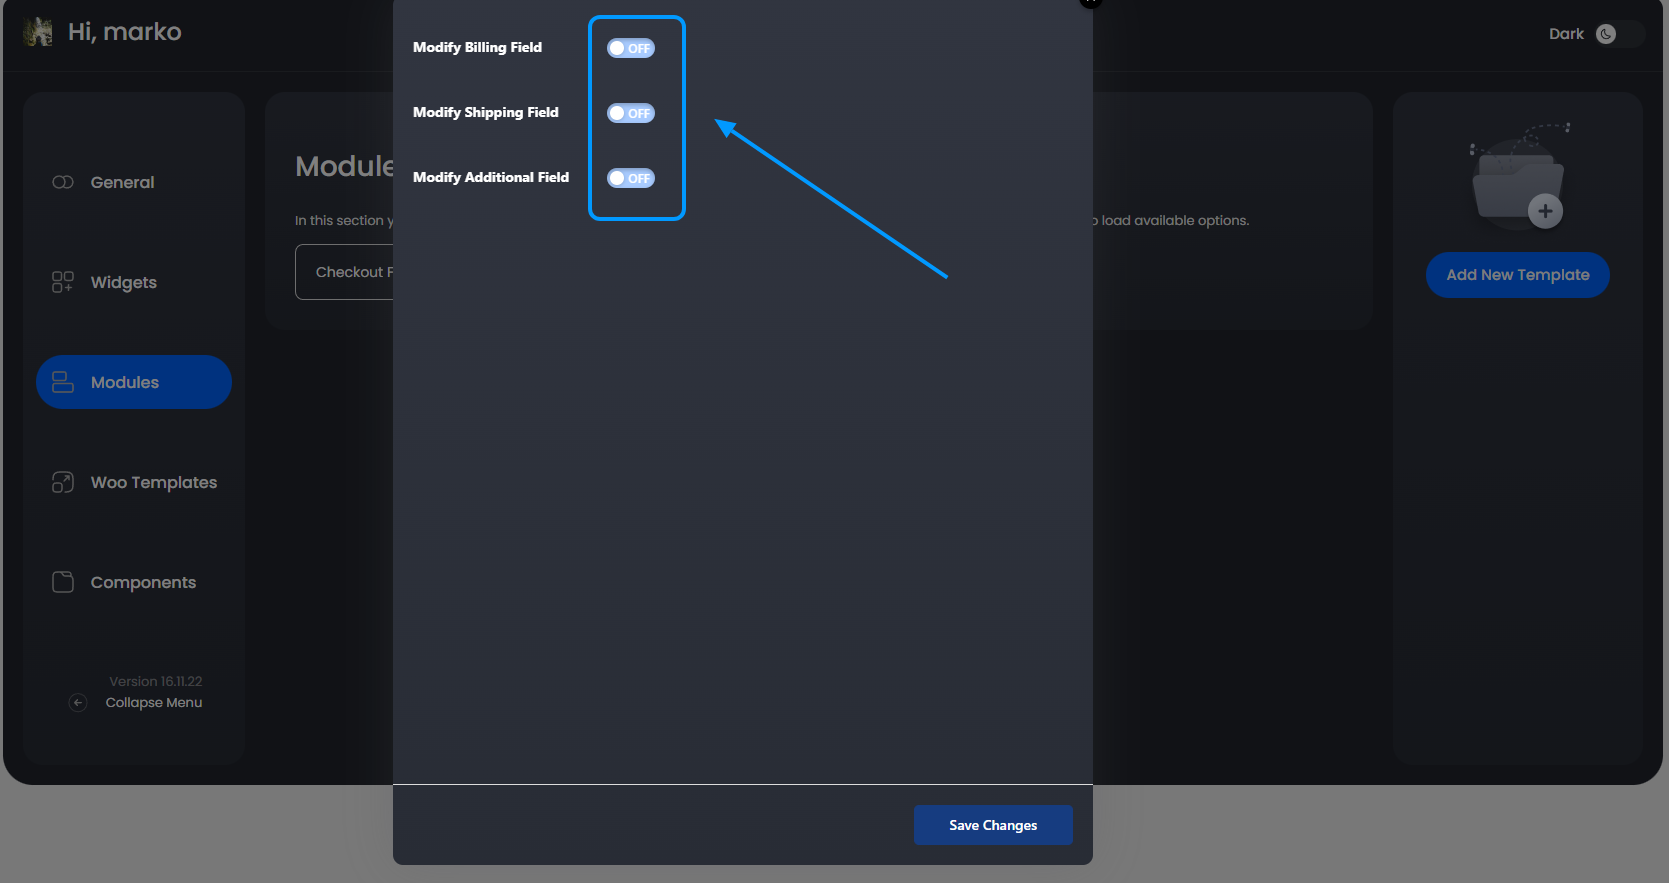1669x883 pixels.
Task: Click the Modules stacked-blocks icon
Action: pyautogui.click(x=63, y=382)
